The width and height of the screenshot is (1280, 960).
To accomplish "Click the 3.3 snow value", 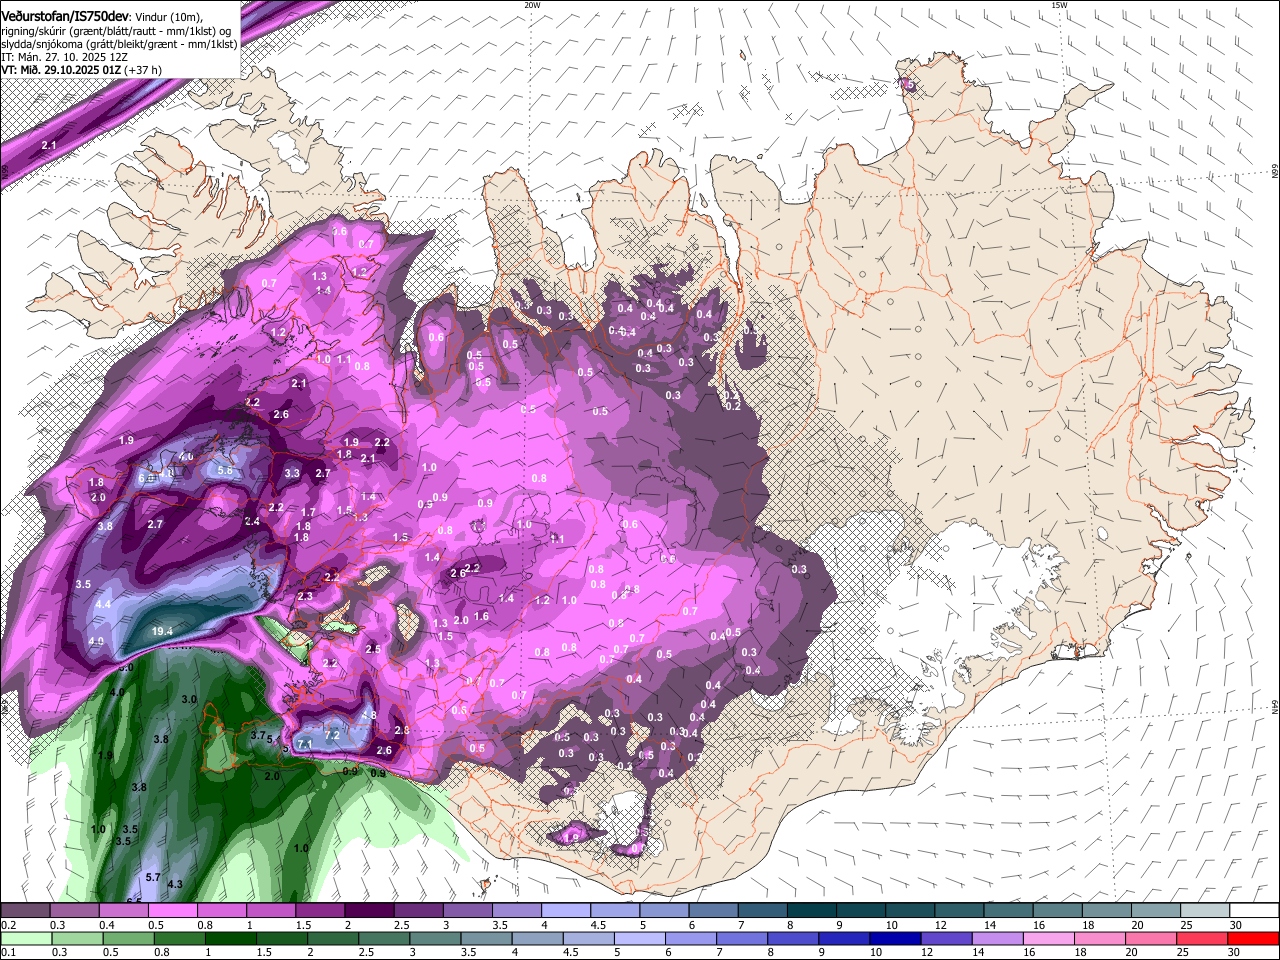I will (x=292, y=473).
